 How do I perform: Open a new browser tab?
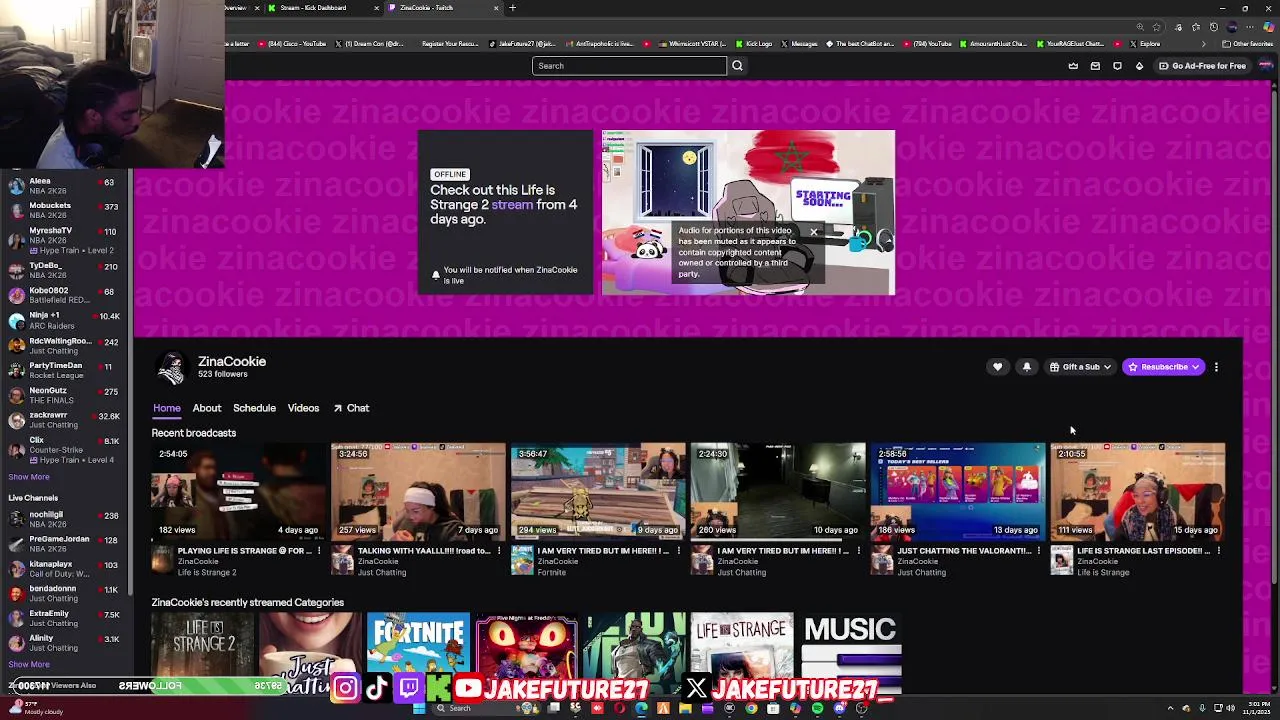(512, 8)
